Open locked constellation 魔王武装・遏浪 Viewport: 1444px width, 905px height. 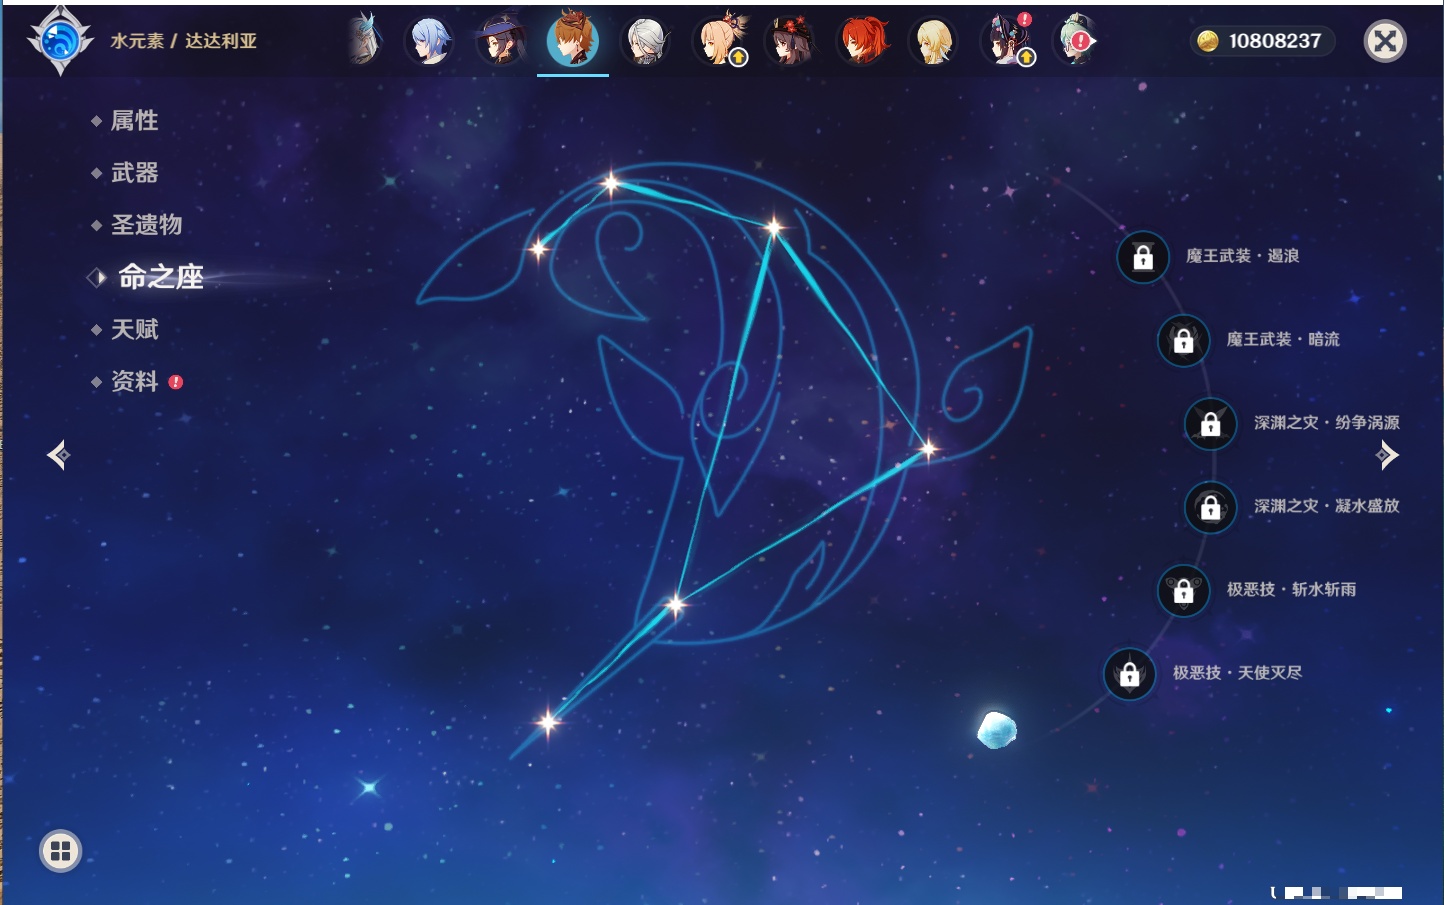coord(1143,257)
